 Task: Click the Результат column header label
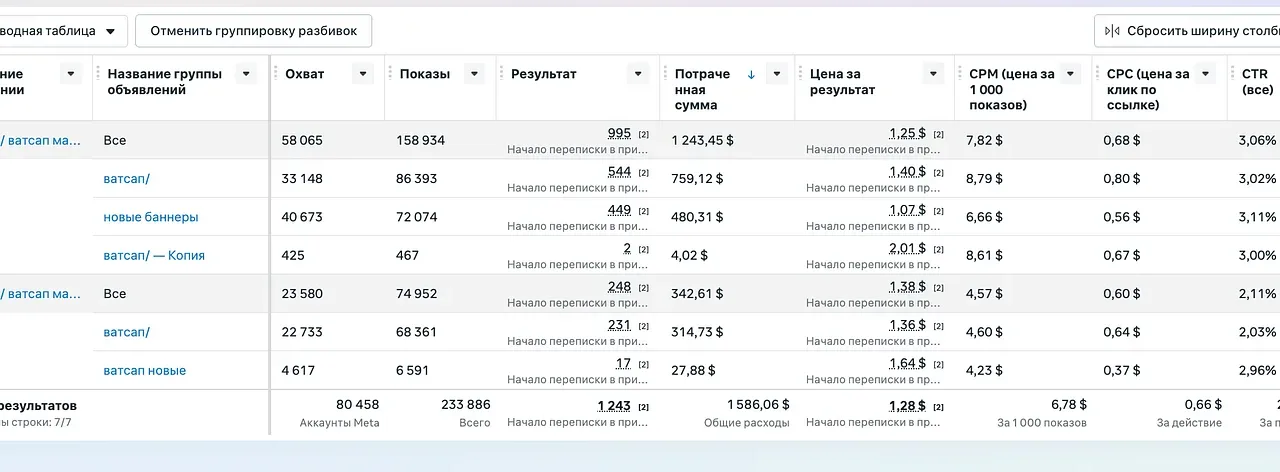coord(544,74)
